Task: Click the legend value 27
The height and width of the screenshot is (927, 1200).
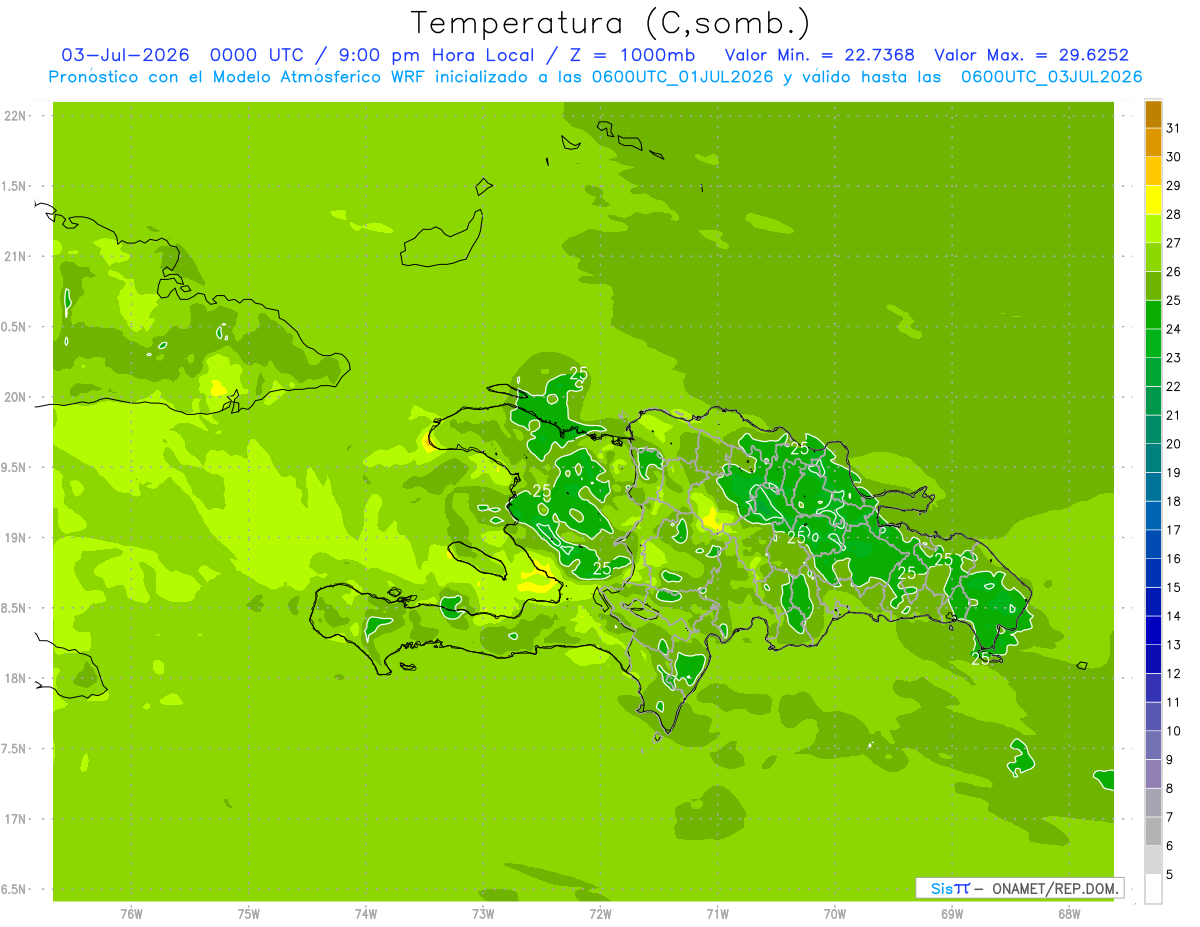Action: pos(1174,243)
